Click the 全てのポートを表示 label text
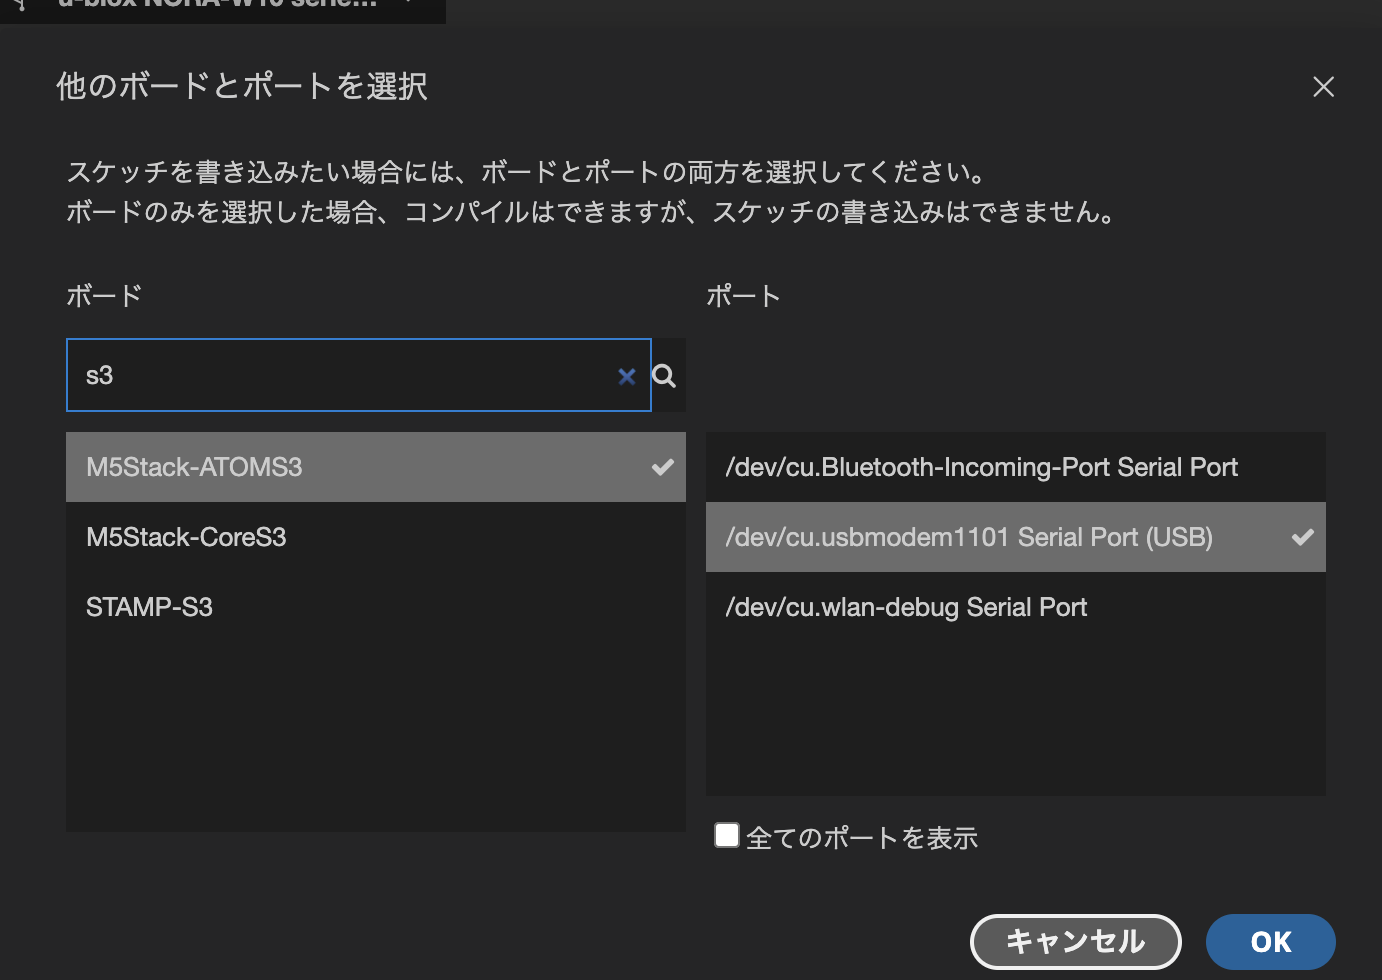 862,838
